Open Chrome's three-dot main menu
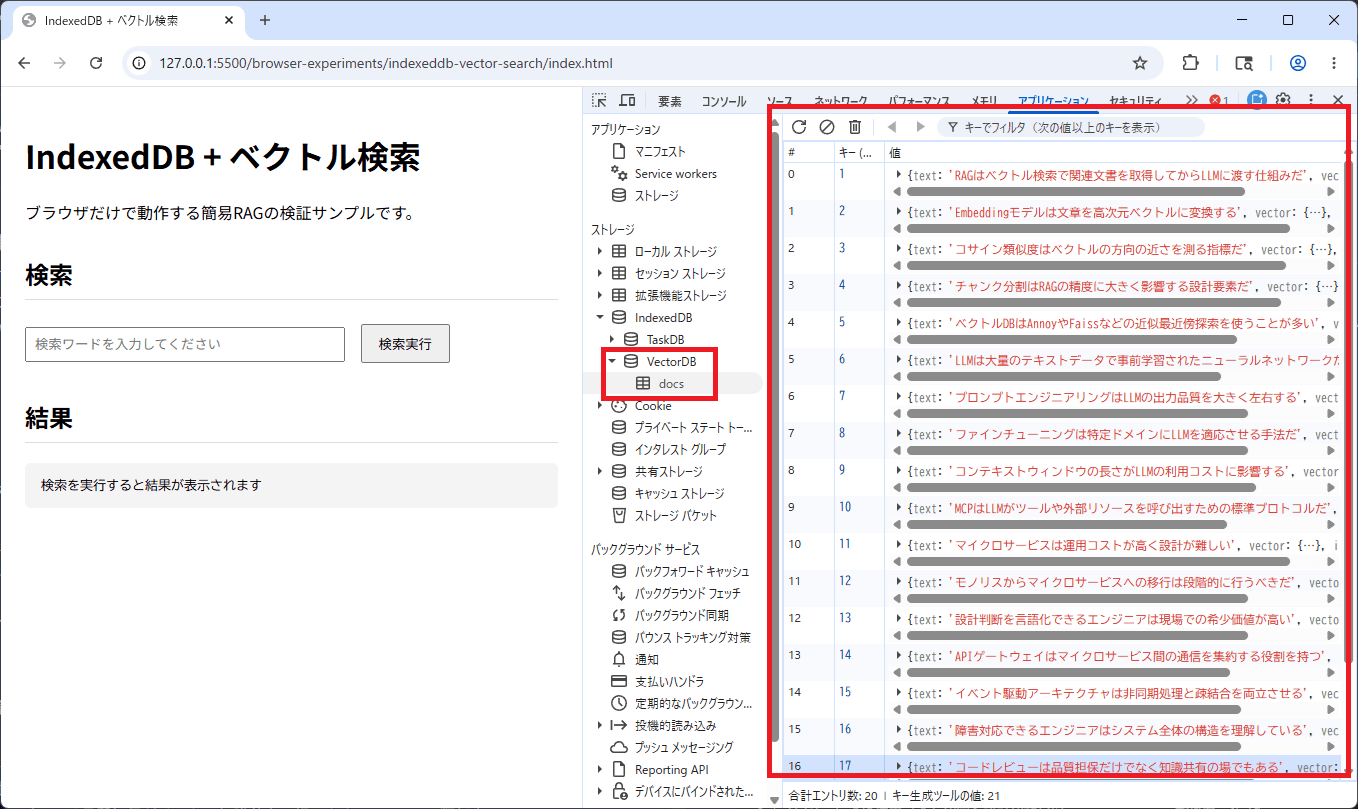This screenshot has height=809, width=1358. (x=1334, y=63)
